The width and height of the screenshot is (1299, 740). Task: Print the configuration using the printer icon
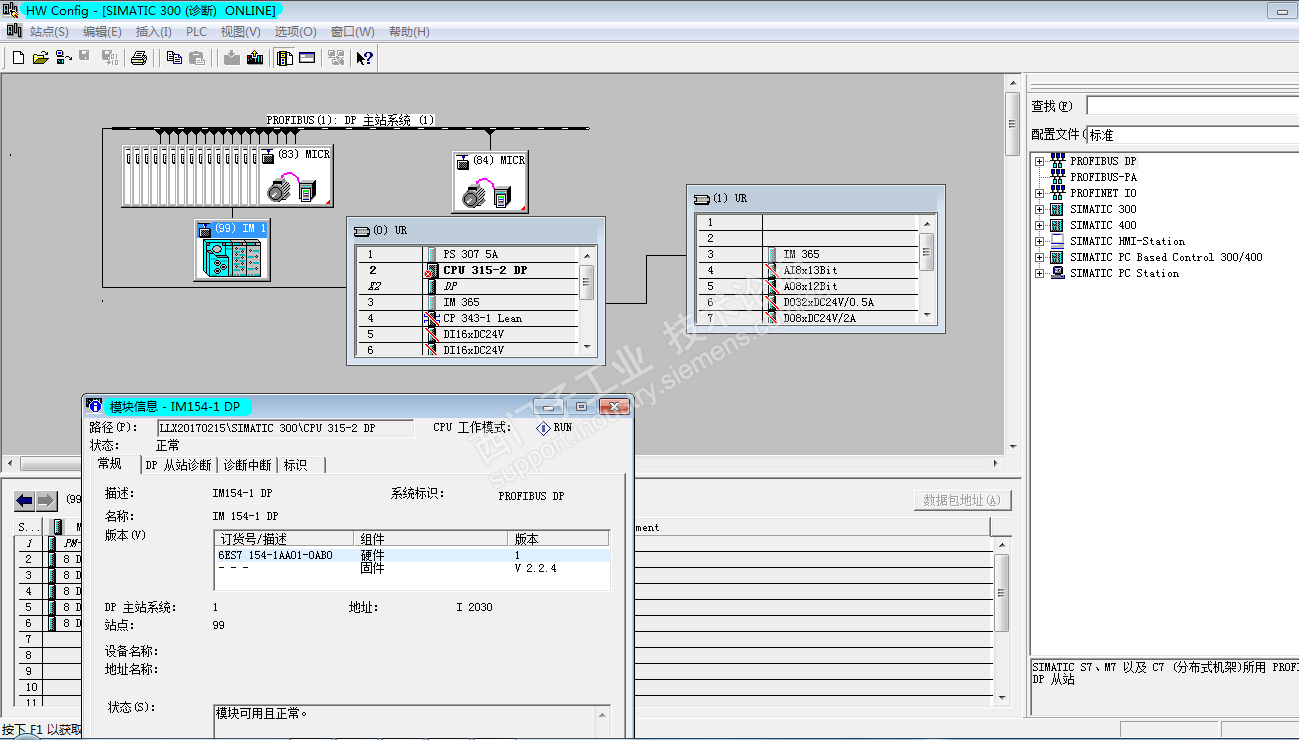point(139,58)
